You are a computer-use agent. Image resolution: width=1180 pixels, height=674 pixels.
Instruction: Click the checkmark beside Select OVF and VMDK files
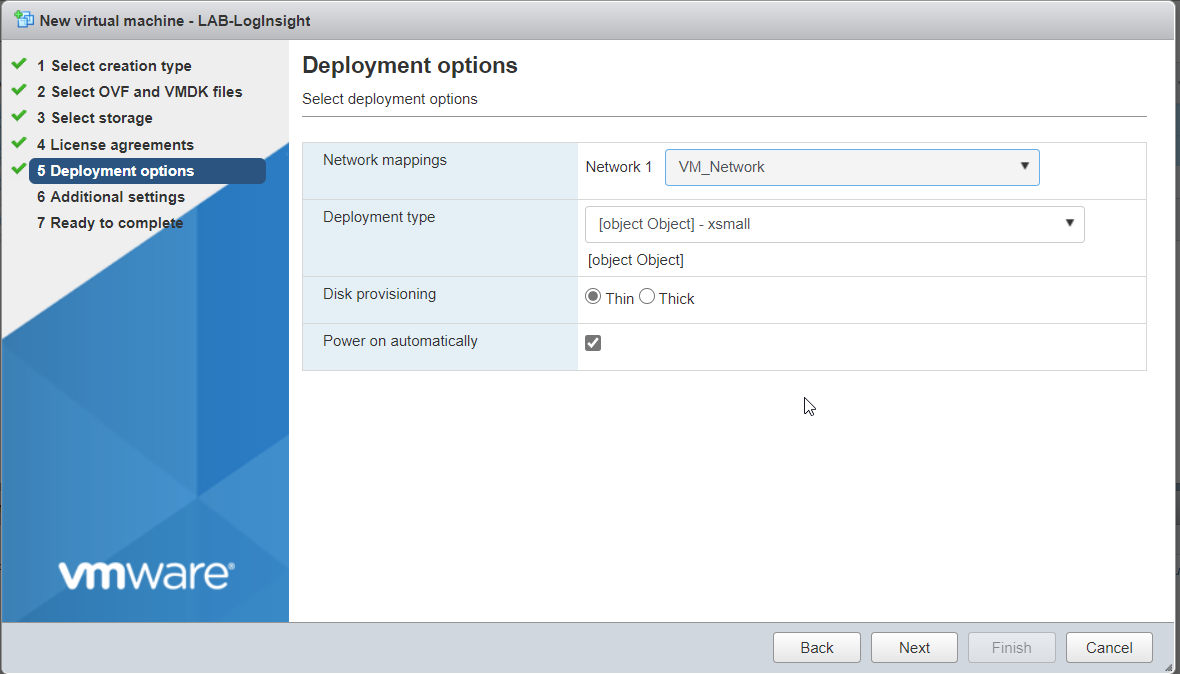click(20, 91)
